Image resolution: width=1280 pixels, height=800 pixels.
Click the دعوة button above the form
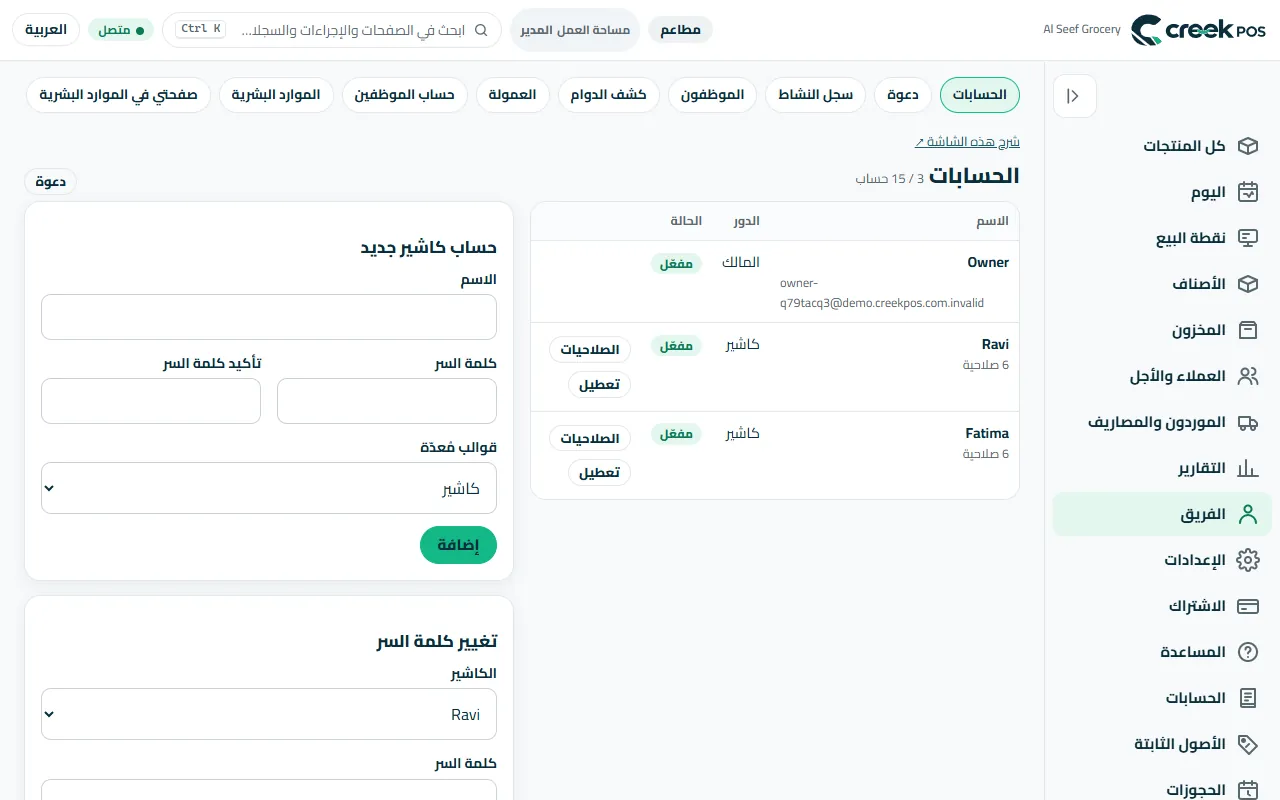click(x=50, y=181)
